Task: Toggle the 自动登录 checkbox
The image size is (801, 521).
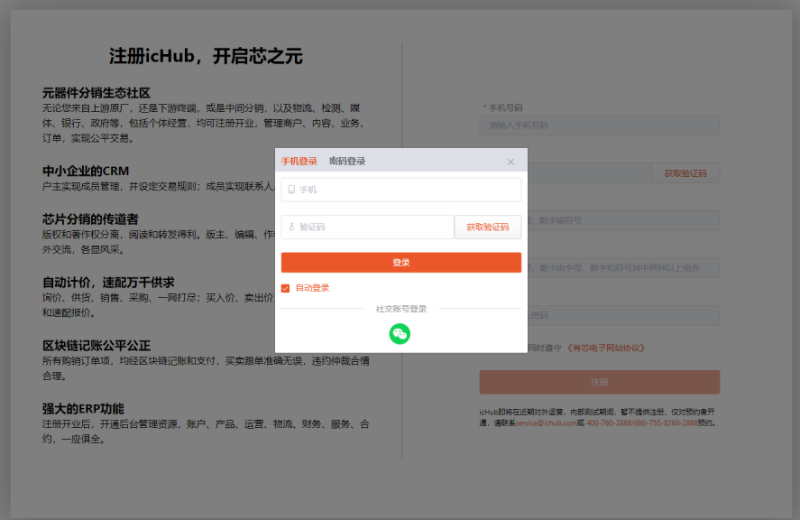Action: tap(285, 288)
